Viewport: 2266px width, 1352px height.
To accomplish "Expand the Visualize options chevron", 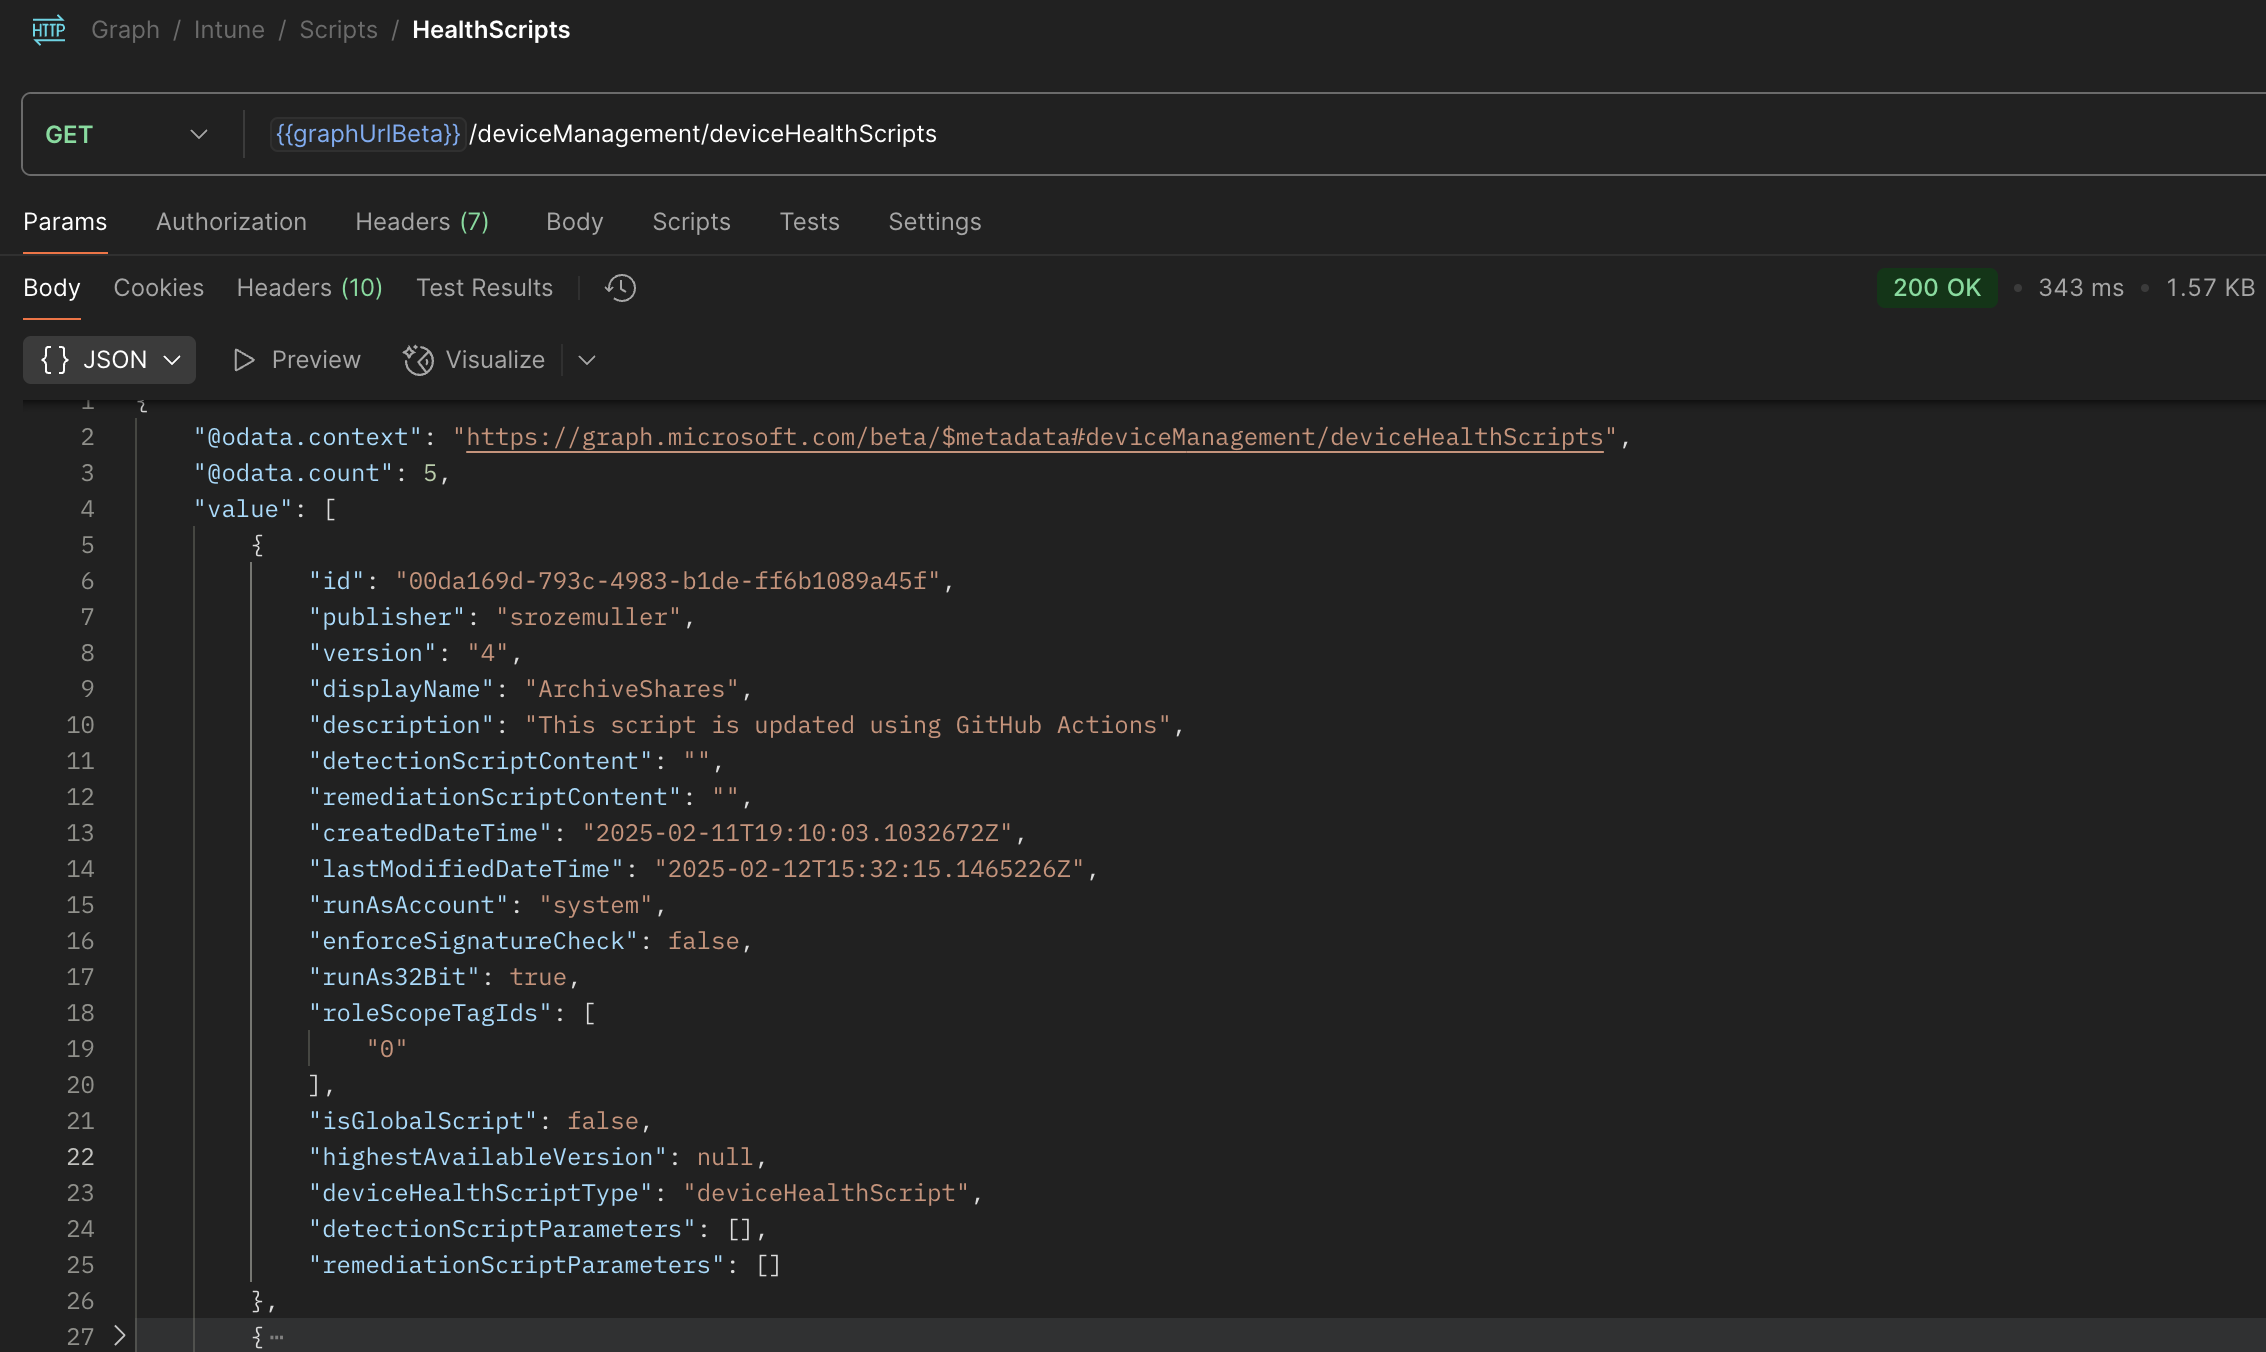I will [x=587, y=360].
